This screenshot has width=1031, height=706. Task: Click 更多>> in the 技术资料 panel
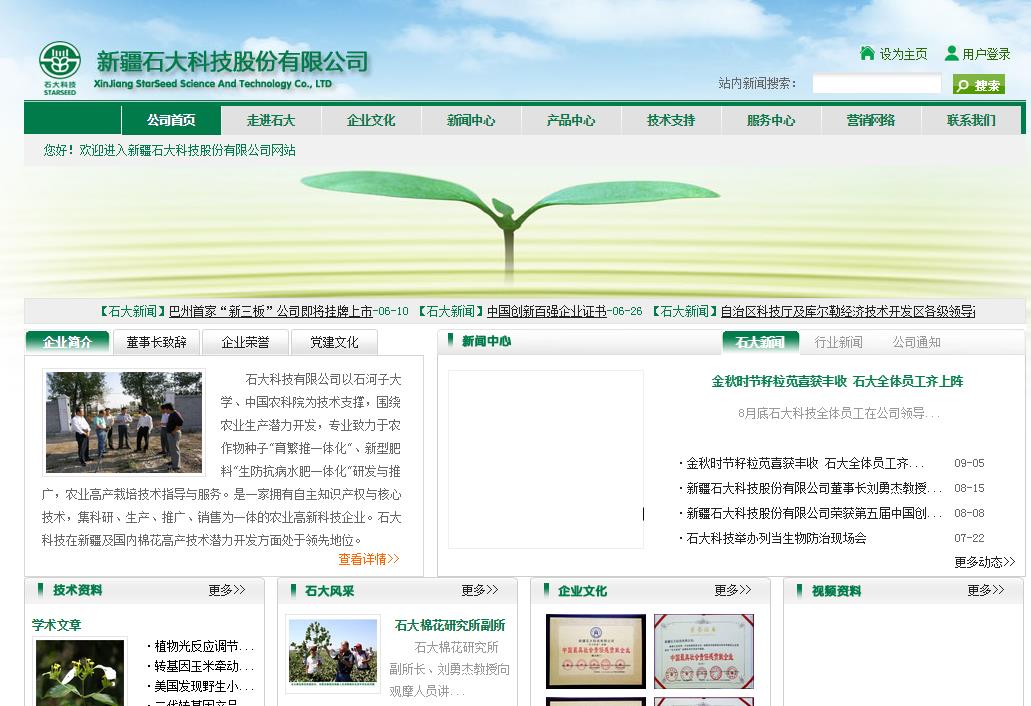point(227,590)
